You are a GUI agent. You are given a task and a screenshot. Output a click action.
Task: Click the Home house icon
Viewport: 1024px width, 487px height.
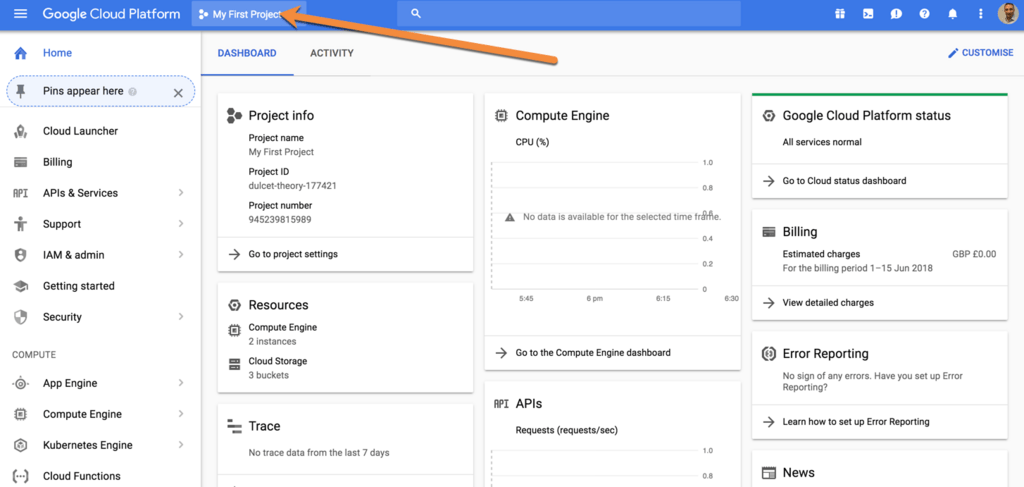click(x=20, y=53)
